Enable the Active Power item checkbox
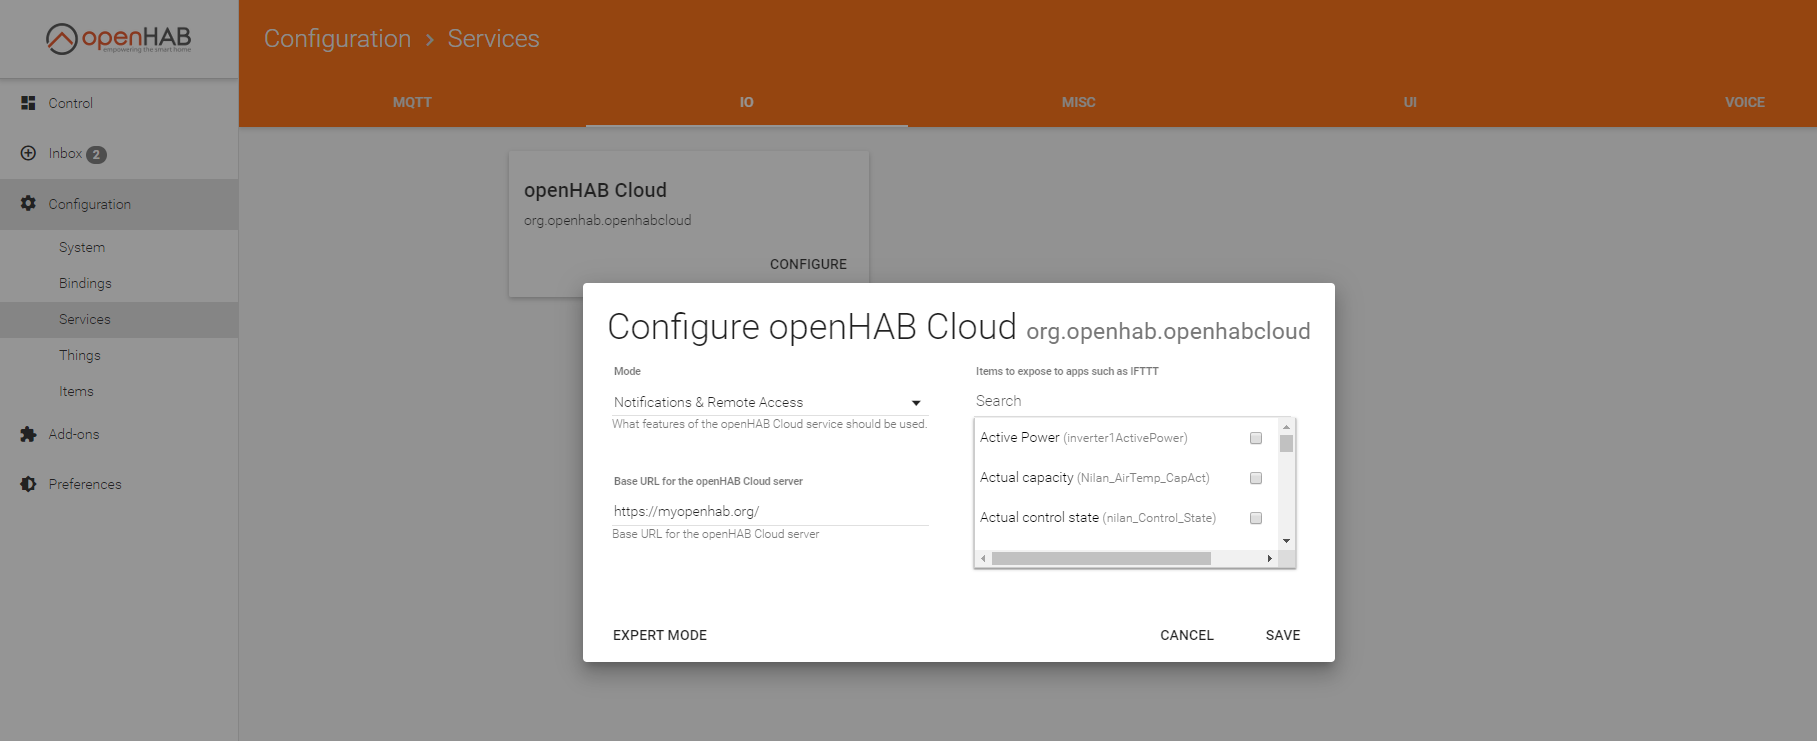 pyautogui.click(x=1256, y=438)
